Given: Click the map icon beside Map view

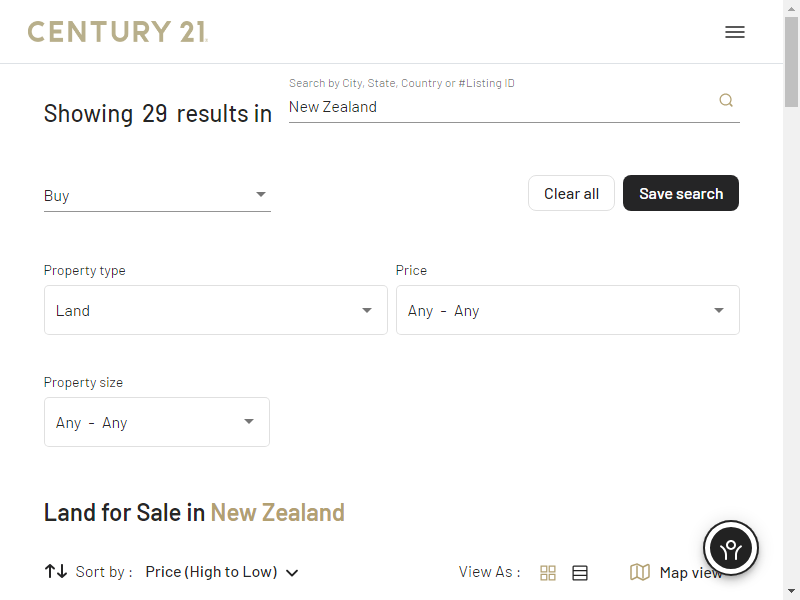Looking at the screenshot, I should (x=640, y=572).
